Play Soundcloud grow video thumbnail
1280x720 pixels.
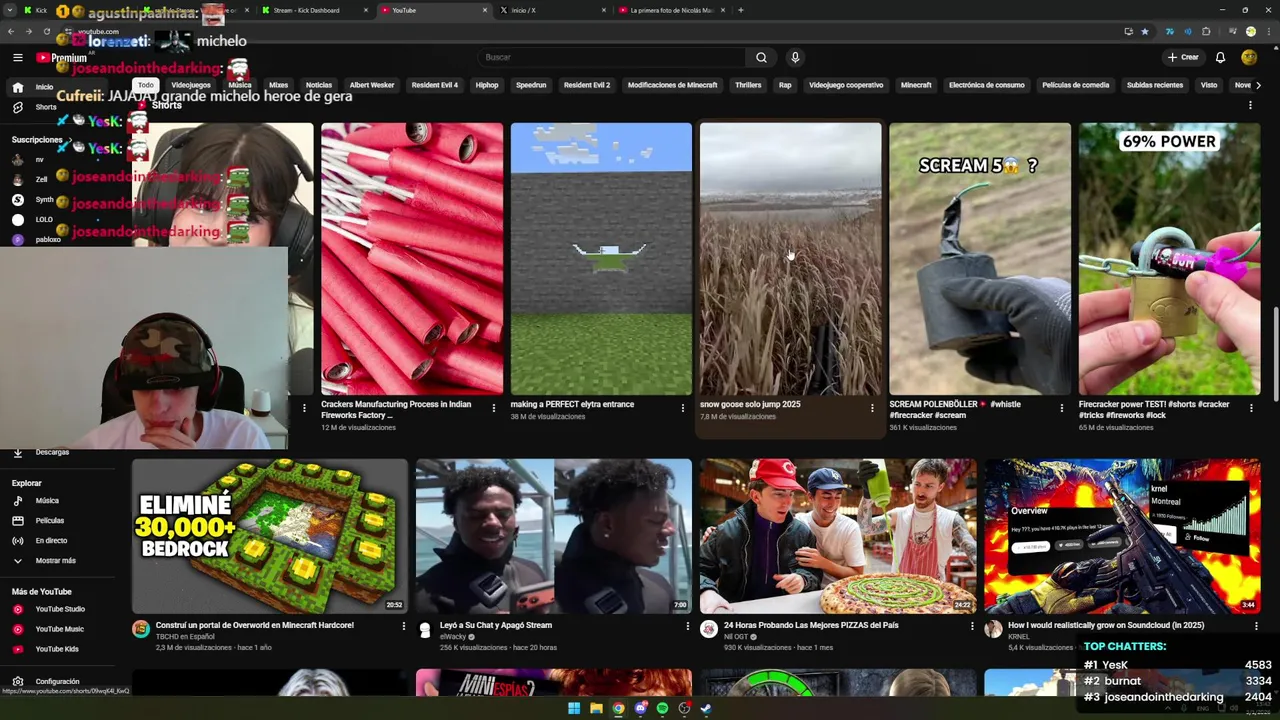(x=1122, y=536)
